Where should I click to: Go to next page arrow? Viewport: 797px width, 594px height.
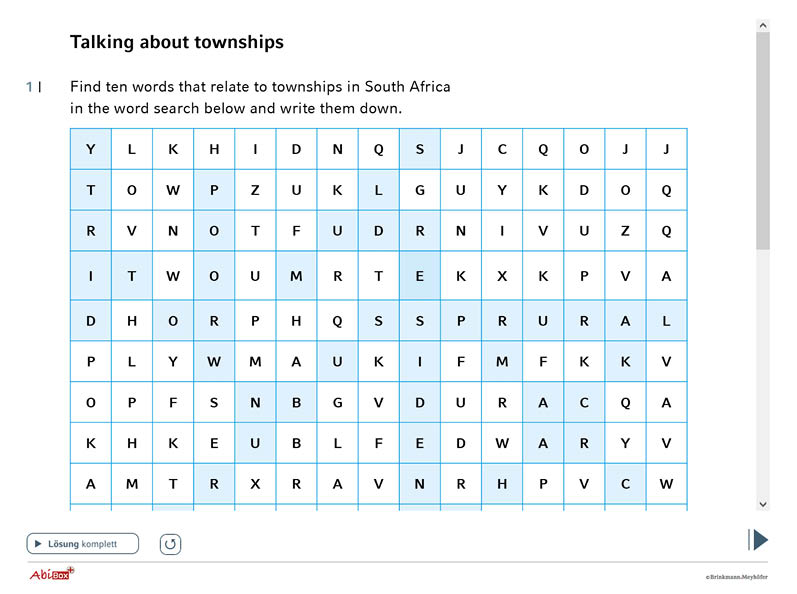pyautogui.click(x=758, y=540)
